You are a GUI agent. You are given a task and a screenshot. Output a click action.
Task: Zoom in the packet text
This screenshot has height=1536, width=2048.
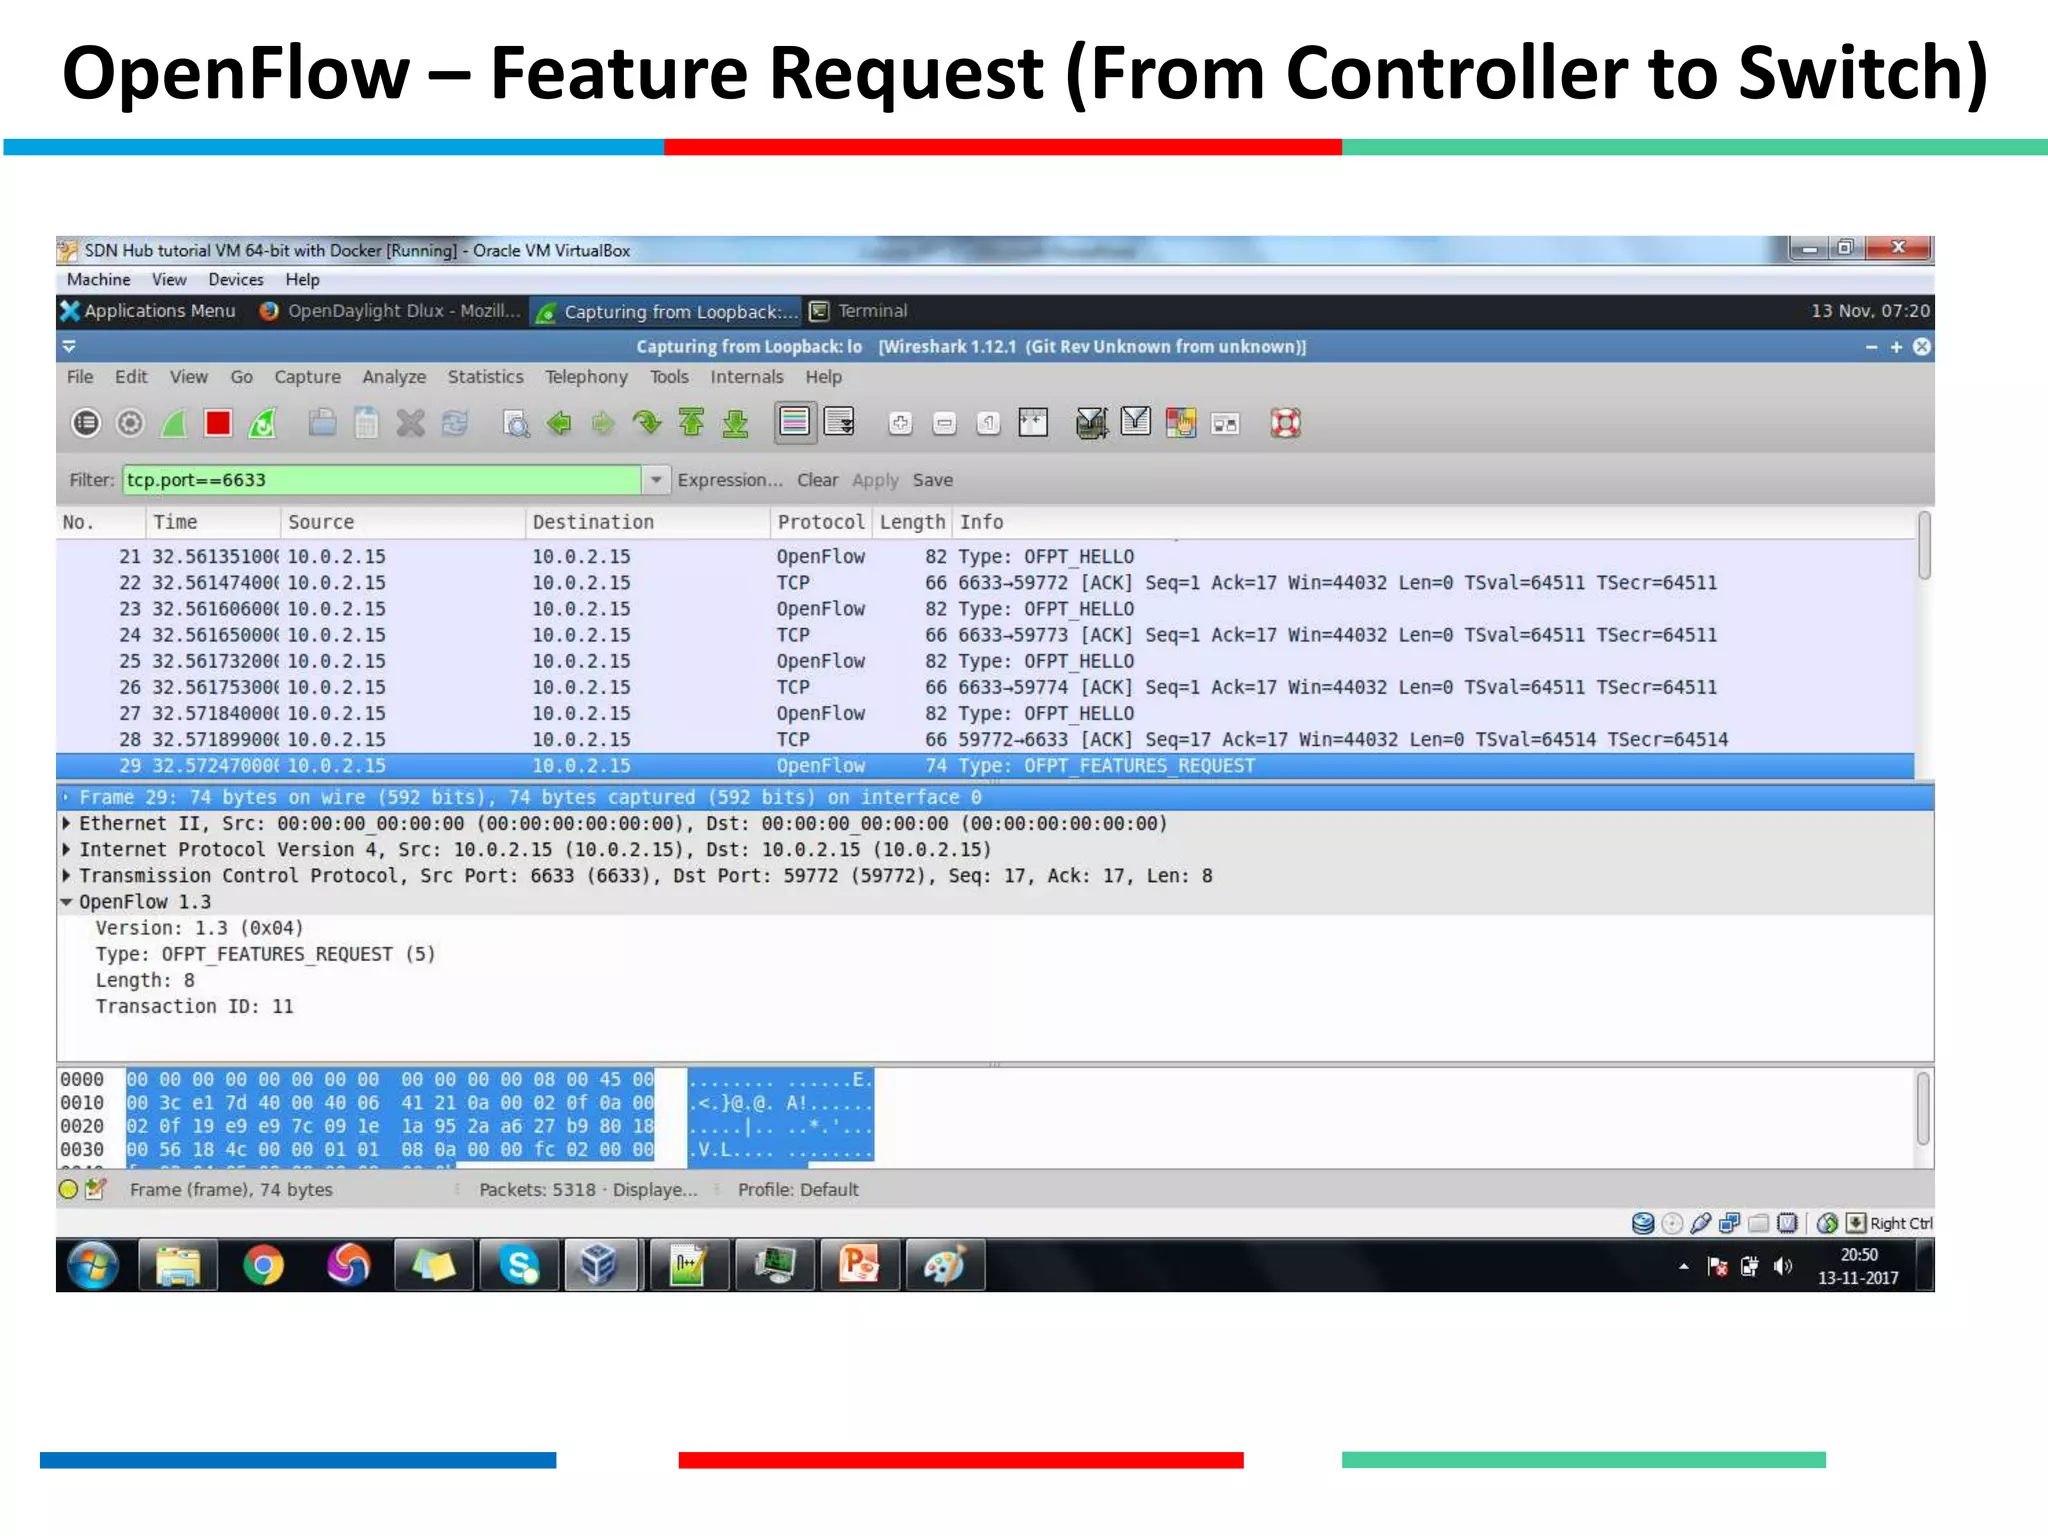900,423
